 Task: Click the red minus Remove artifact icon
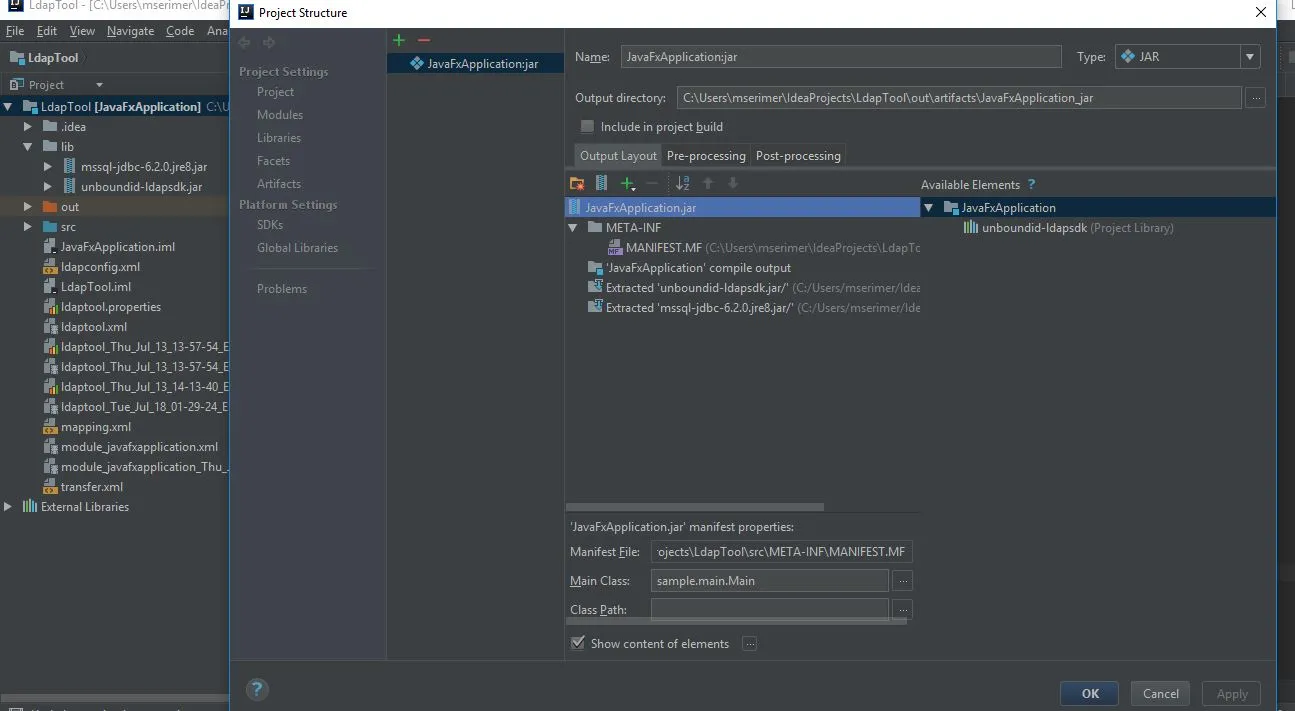coord(423,40)
